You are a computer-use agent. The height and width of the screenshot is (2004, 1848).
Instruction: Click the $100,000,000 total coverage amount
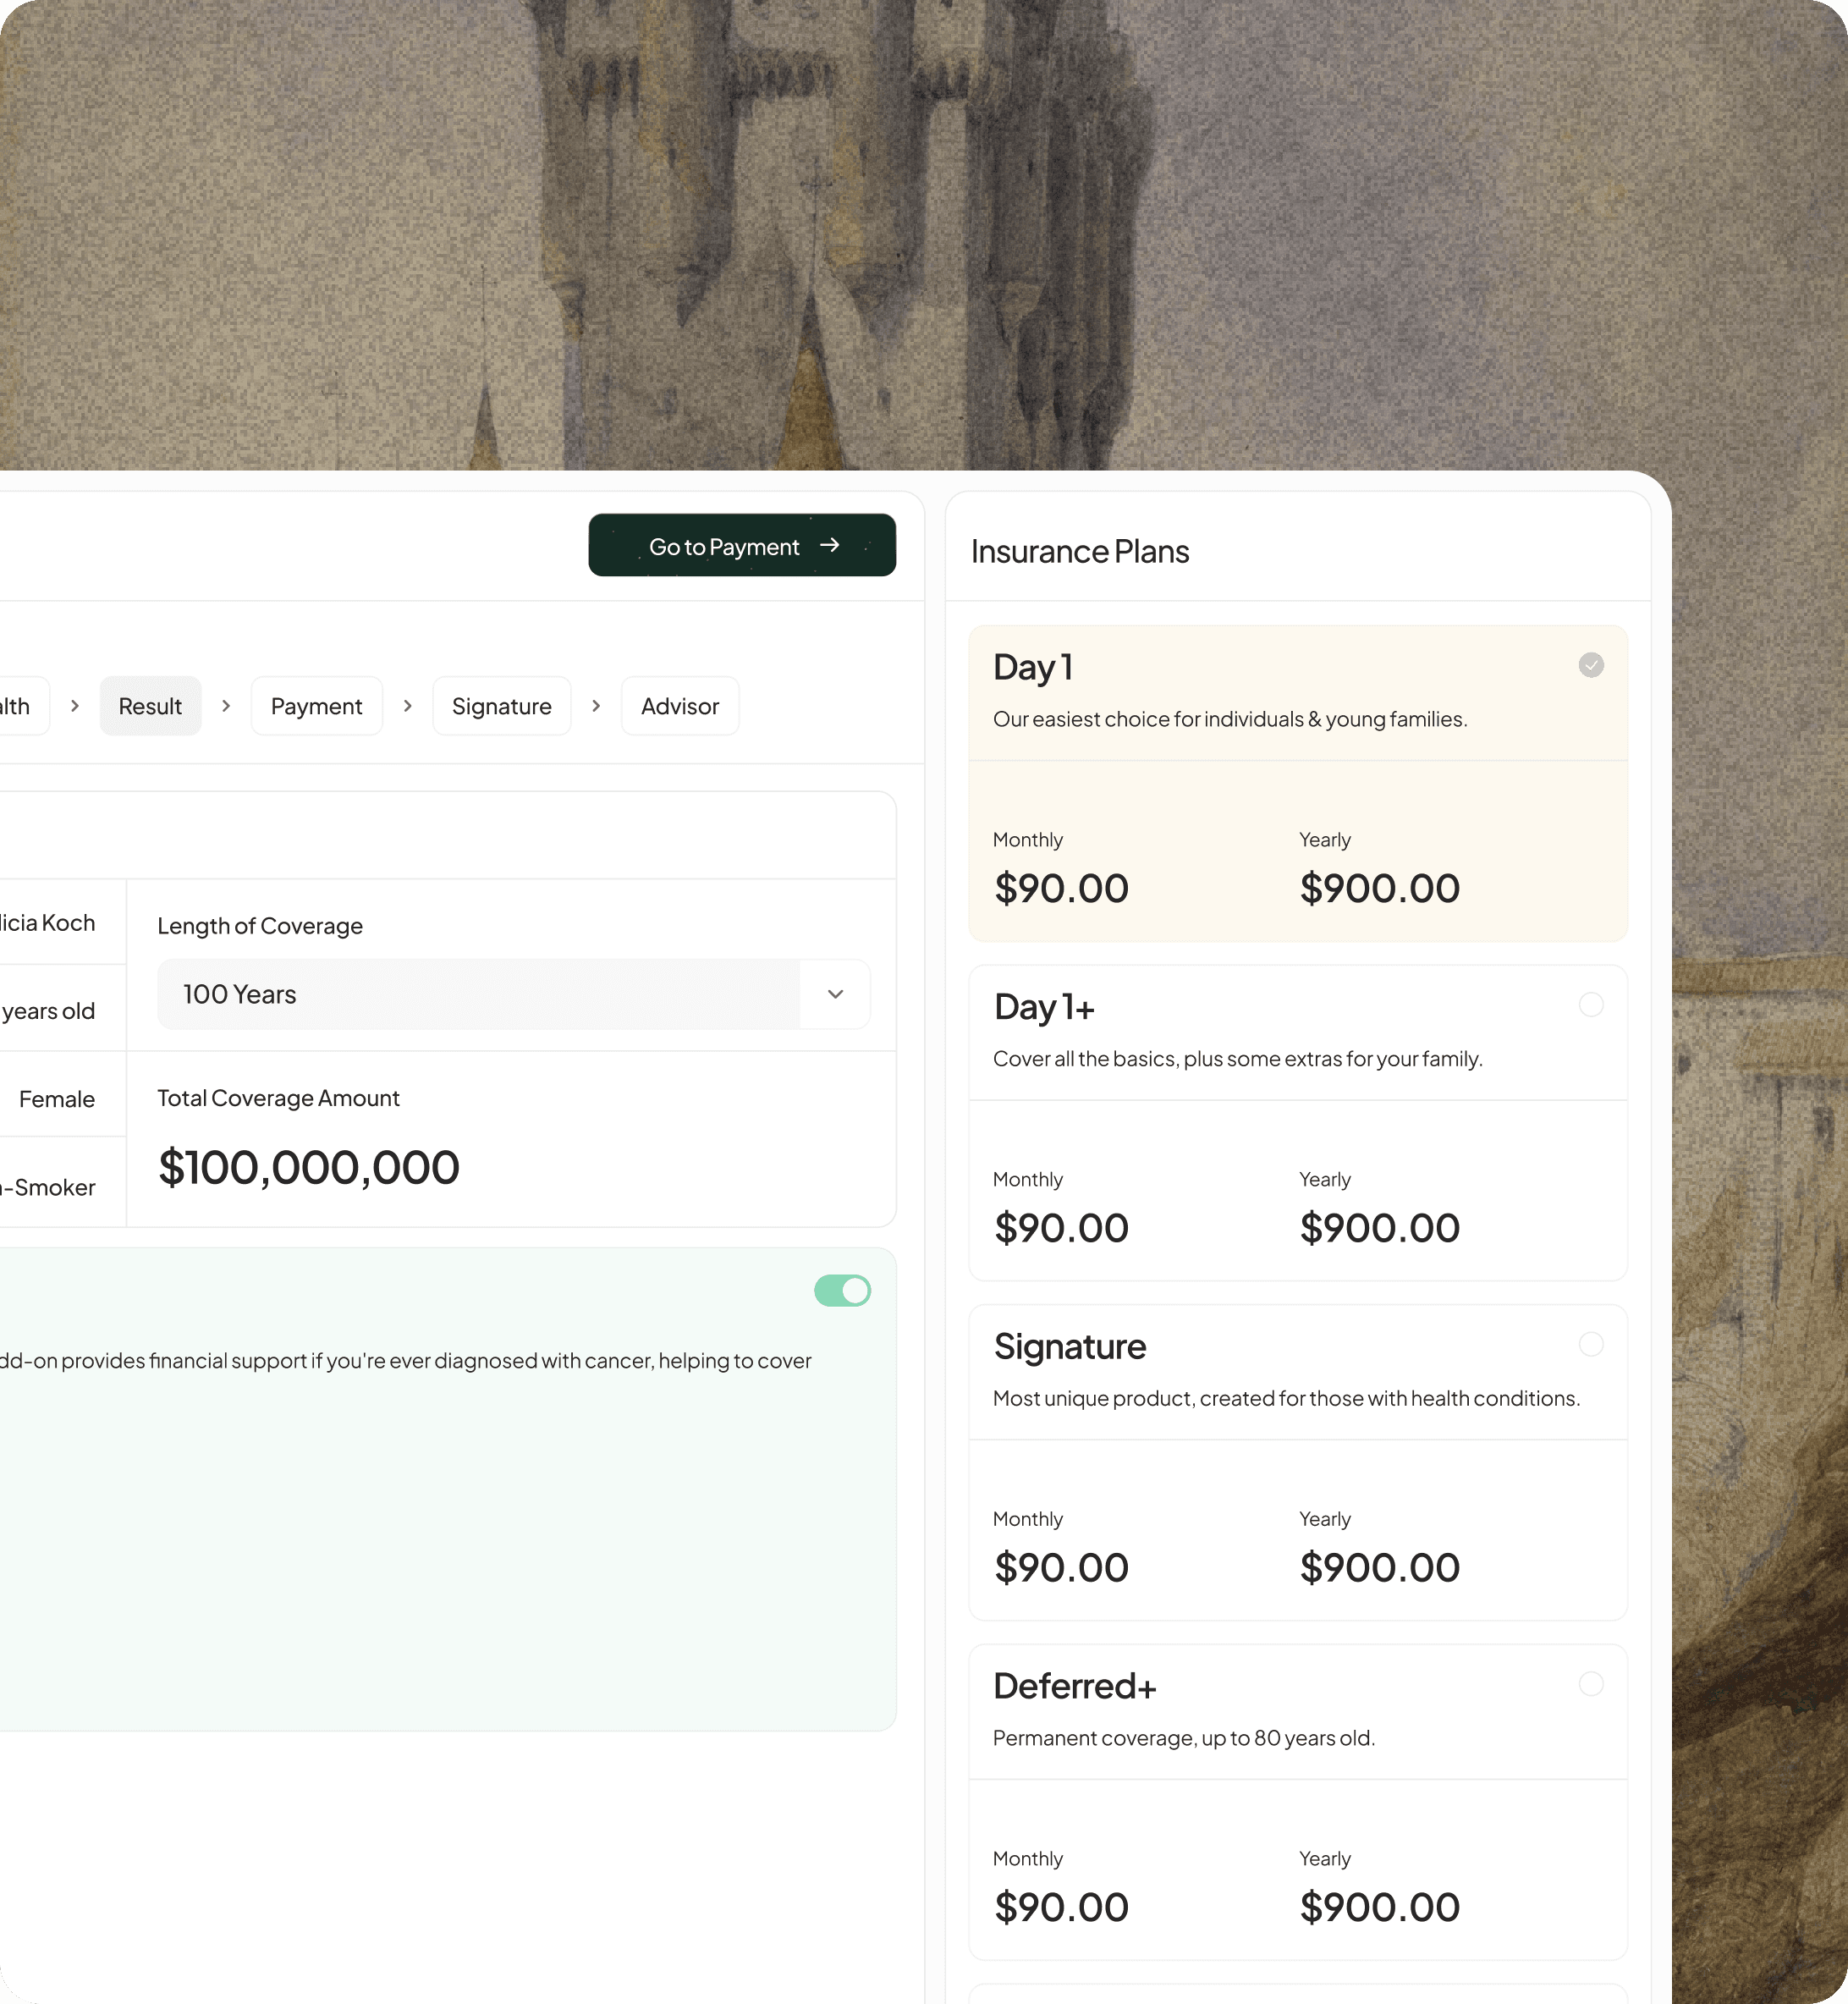pos(309,1167)
